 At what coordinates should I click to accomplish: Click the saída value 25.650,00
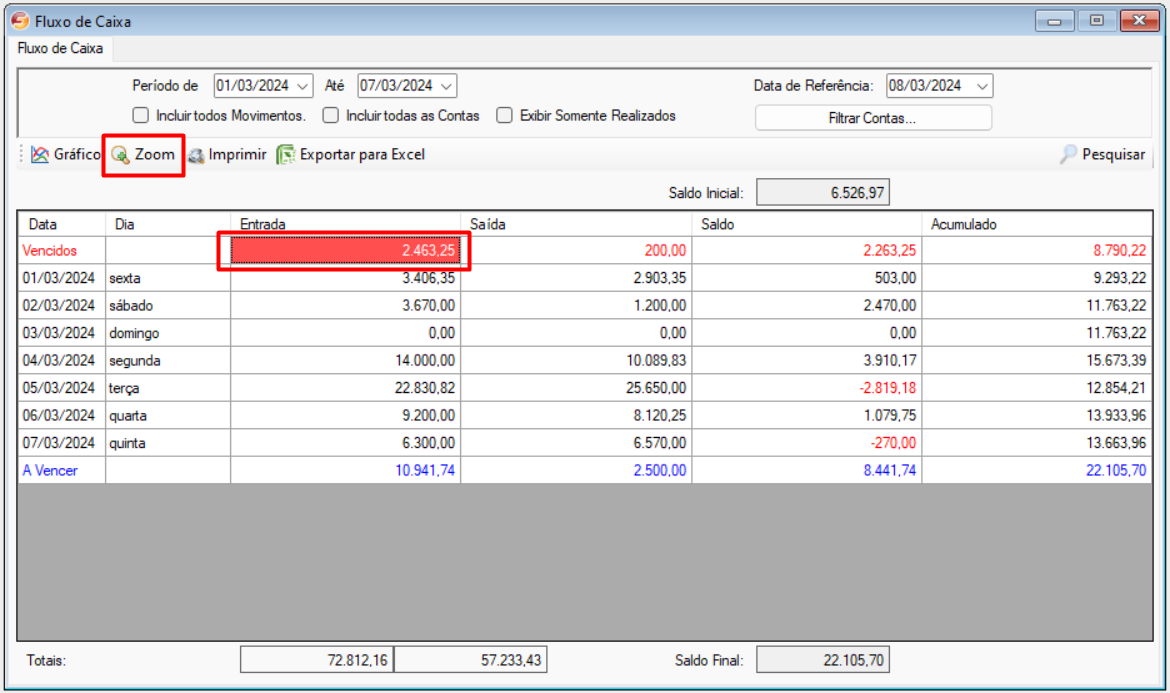coord(656,389)
